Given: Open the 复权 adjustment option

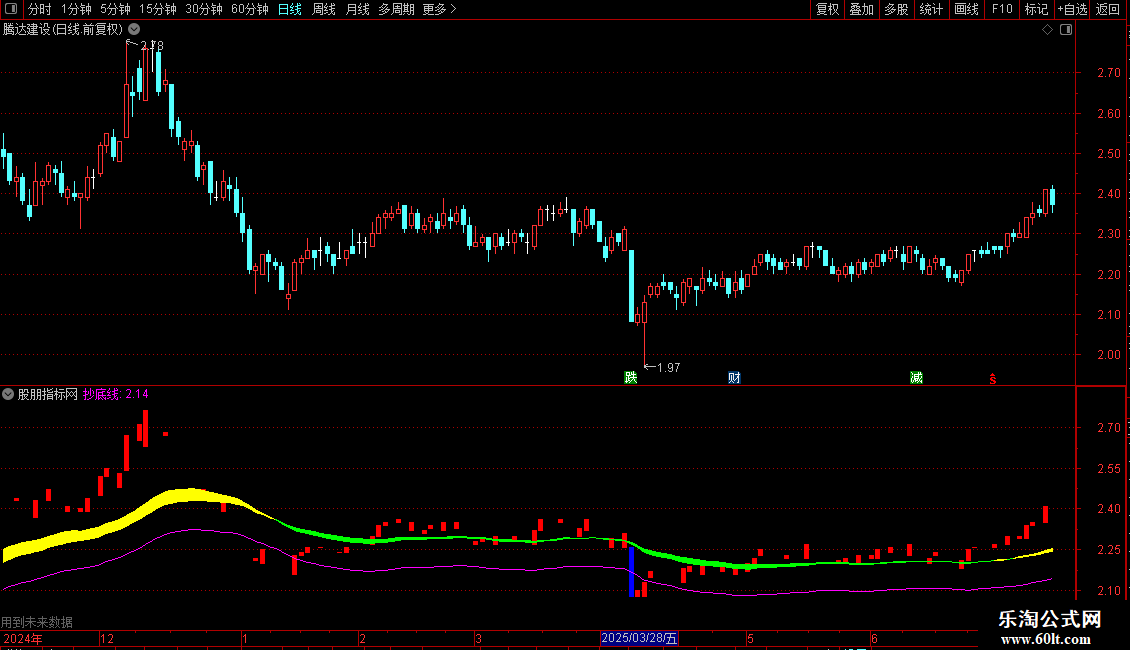Looking at the screenshot, I should tap(827, 9).
